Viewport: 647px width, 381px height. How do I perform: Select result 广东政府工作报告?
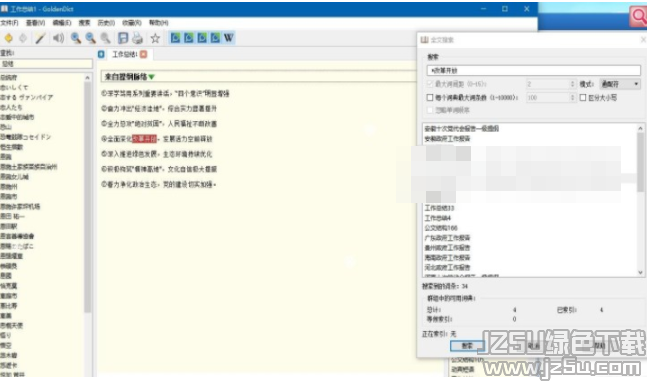point(447,238)
